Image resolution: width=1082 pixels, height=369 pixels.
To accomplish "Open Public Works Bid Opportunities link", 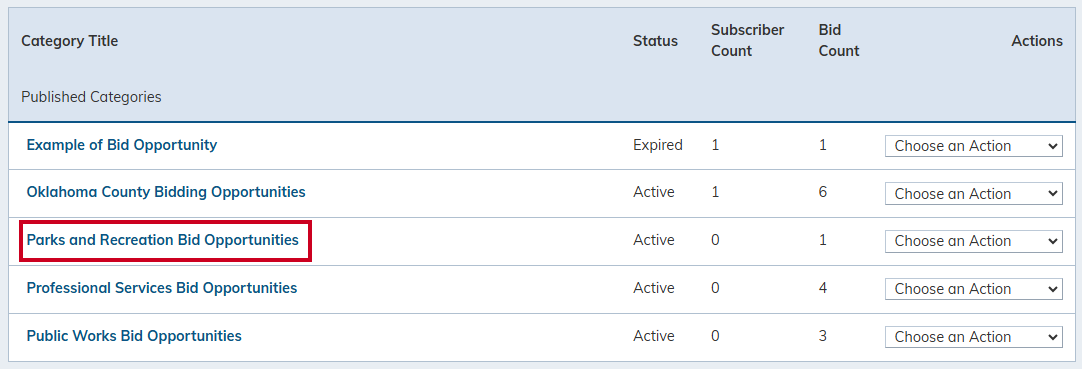I will (134, 336).
